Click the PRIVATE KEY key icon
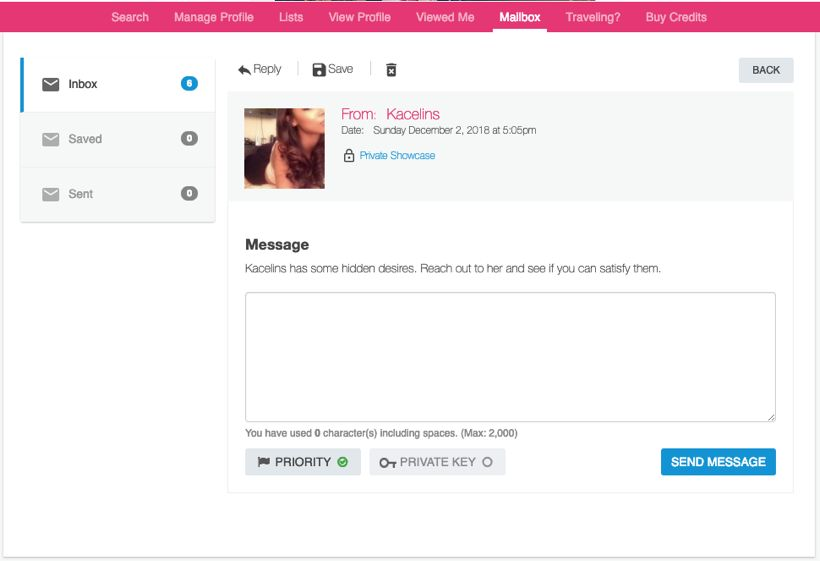This screenshot has height=561, width=820. [388, 463]
